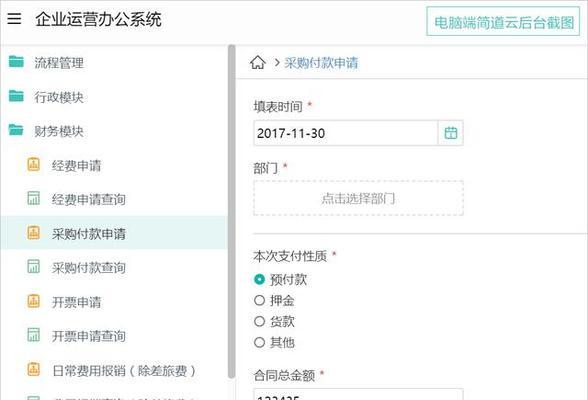The width and height of the screenshot is (588, 400).
Task: Open 日常费用报销（除差旅费） entry
Action: pos(124,371)
